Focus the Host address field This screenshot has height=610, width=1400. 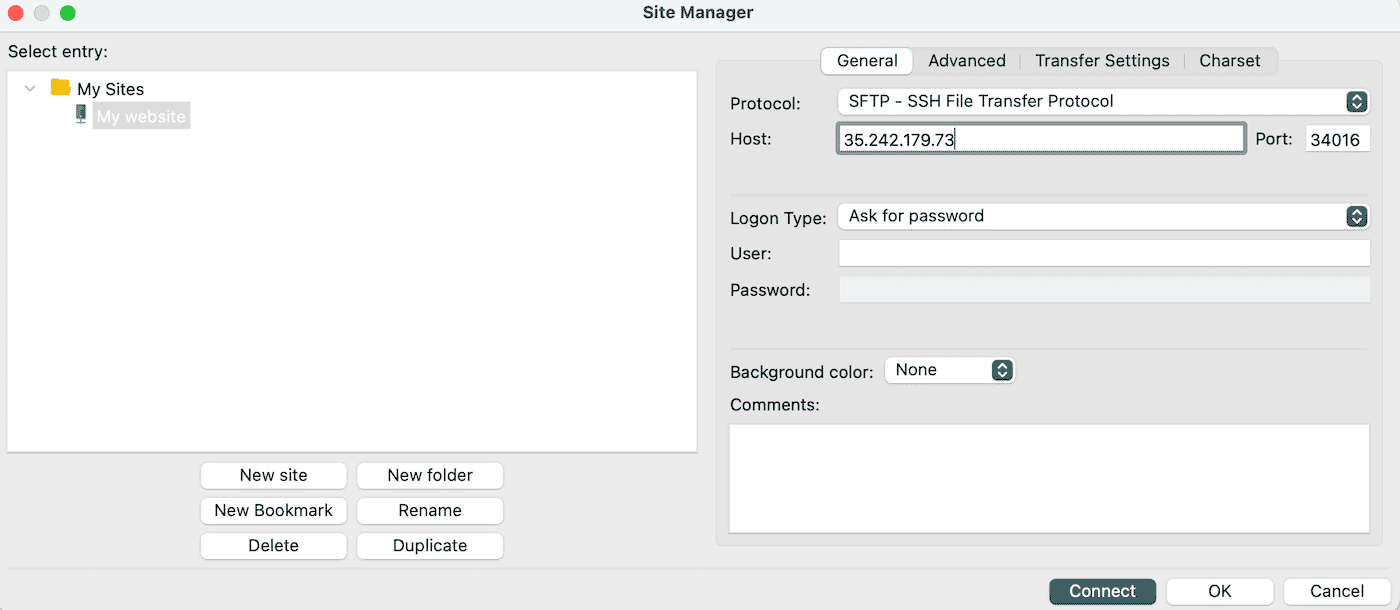[1040, 139]
